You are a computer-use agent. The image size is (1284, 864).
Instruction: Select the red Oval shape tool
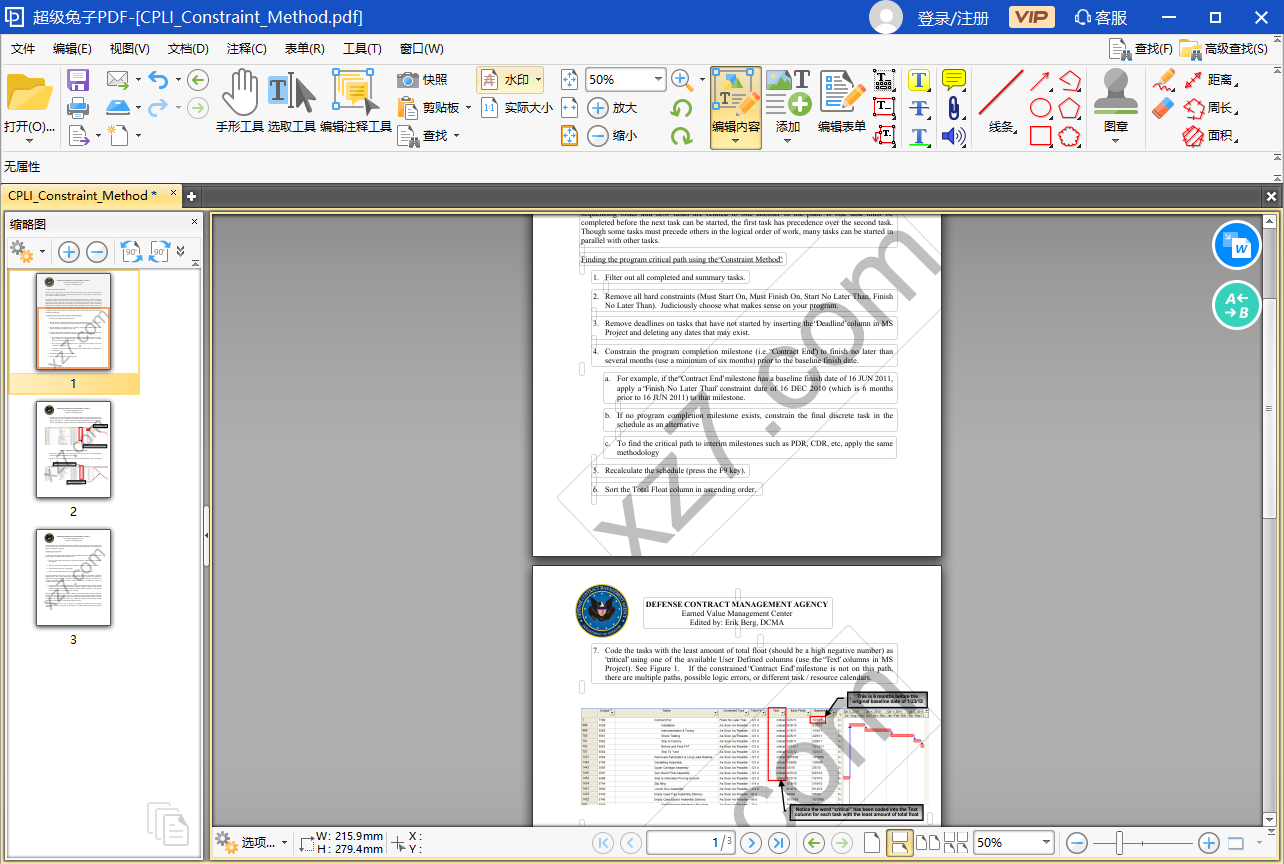pyautogui.click(x=1041, y=108)
